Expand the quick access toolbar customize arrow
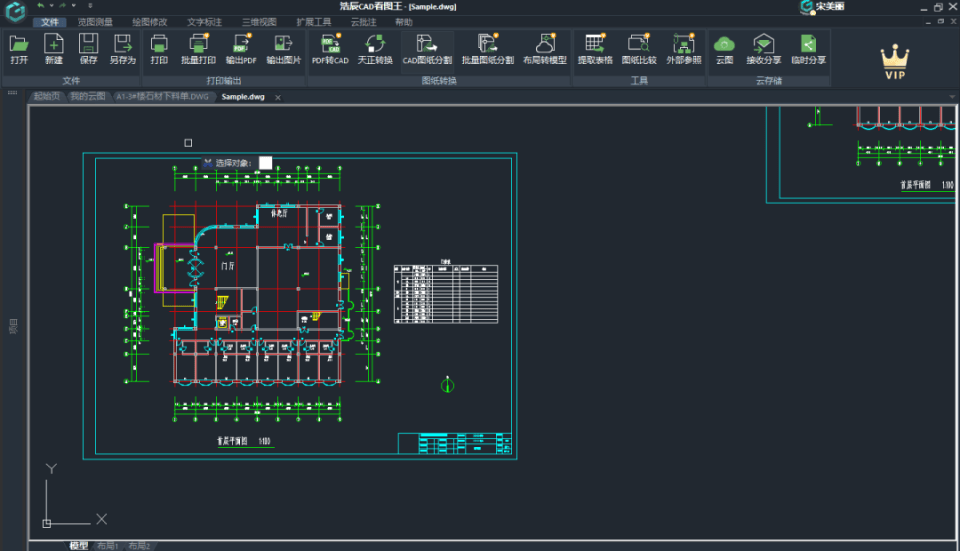Image resolution: width=960 pixels, height=551 pixels. 90,6
